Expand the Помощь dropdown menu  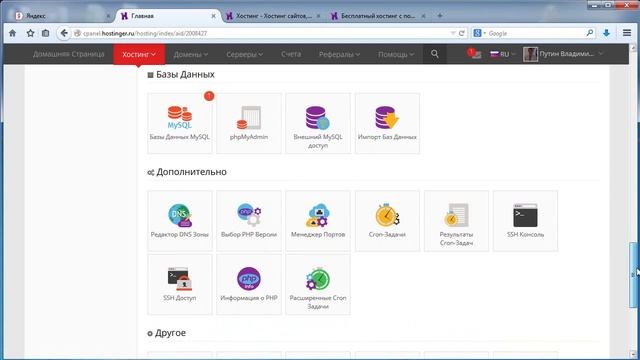coord(396,54)
